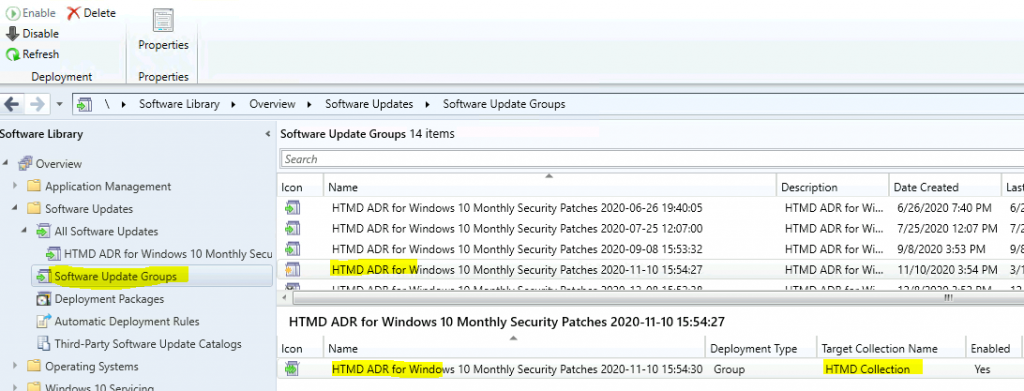The image size is (1024, 391).
Task: Sort deployments by Target Collection Name column
Action: tap(891, 349)
